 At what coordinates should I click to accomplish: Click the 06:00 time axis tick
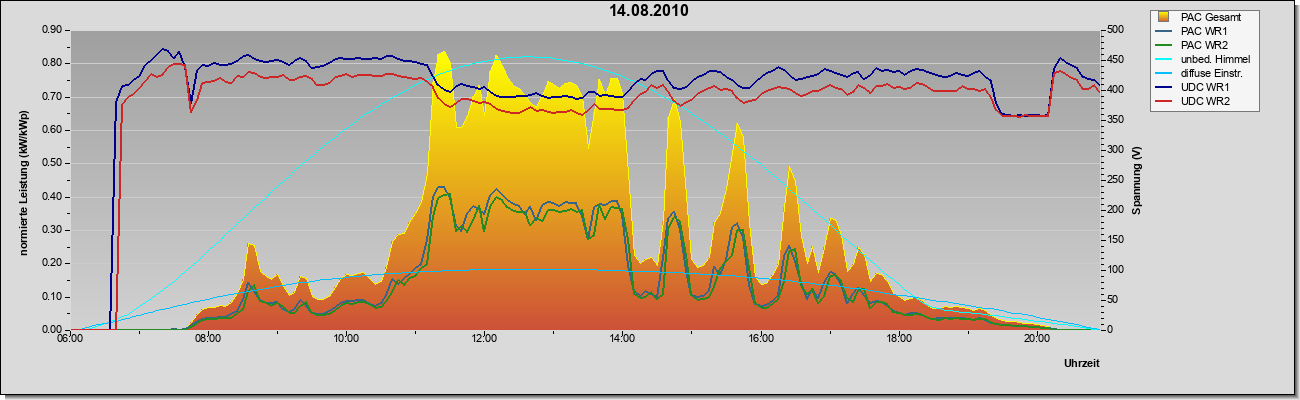coord(69,338)
